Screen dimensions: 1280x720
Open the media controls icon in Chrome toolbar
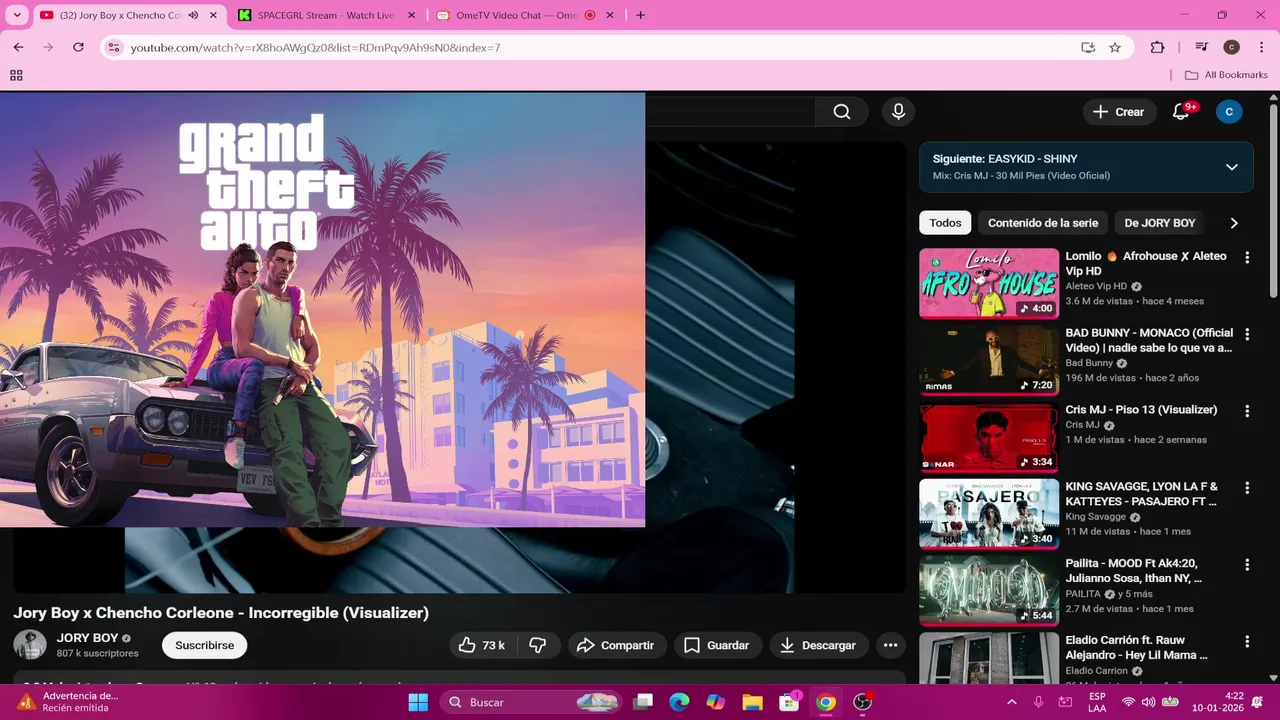(1202, 47)
